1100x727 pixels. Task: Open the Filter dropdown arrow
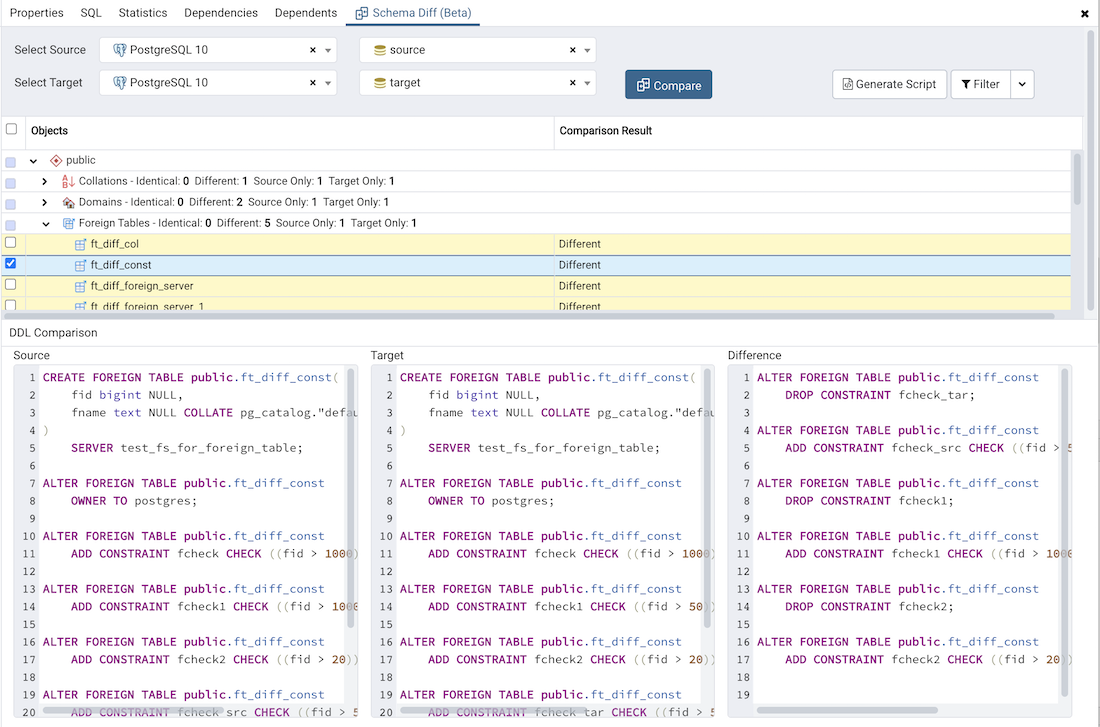(1022, 84)
